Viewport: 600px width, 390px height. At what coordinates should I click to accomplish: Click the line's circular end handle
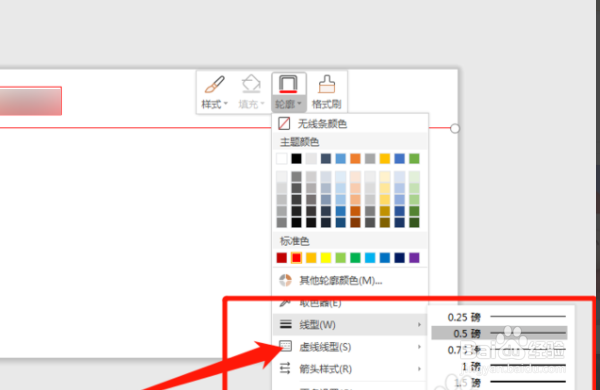tap(455, 129)
